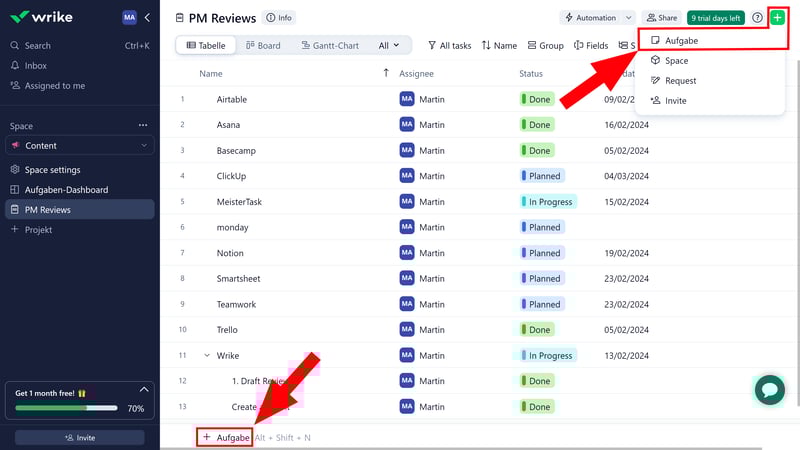Click the Status column header
This screenshot has height=450, width=800.
pyautogui.click(x=531, y=73)
